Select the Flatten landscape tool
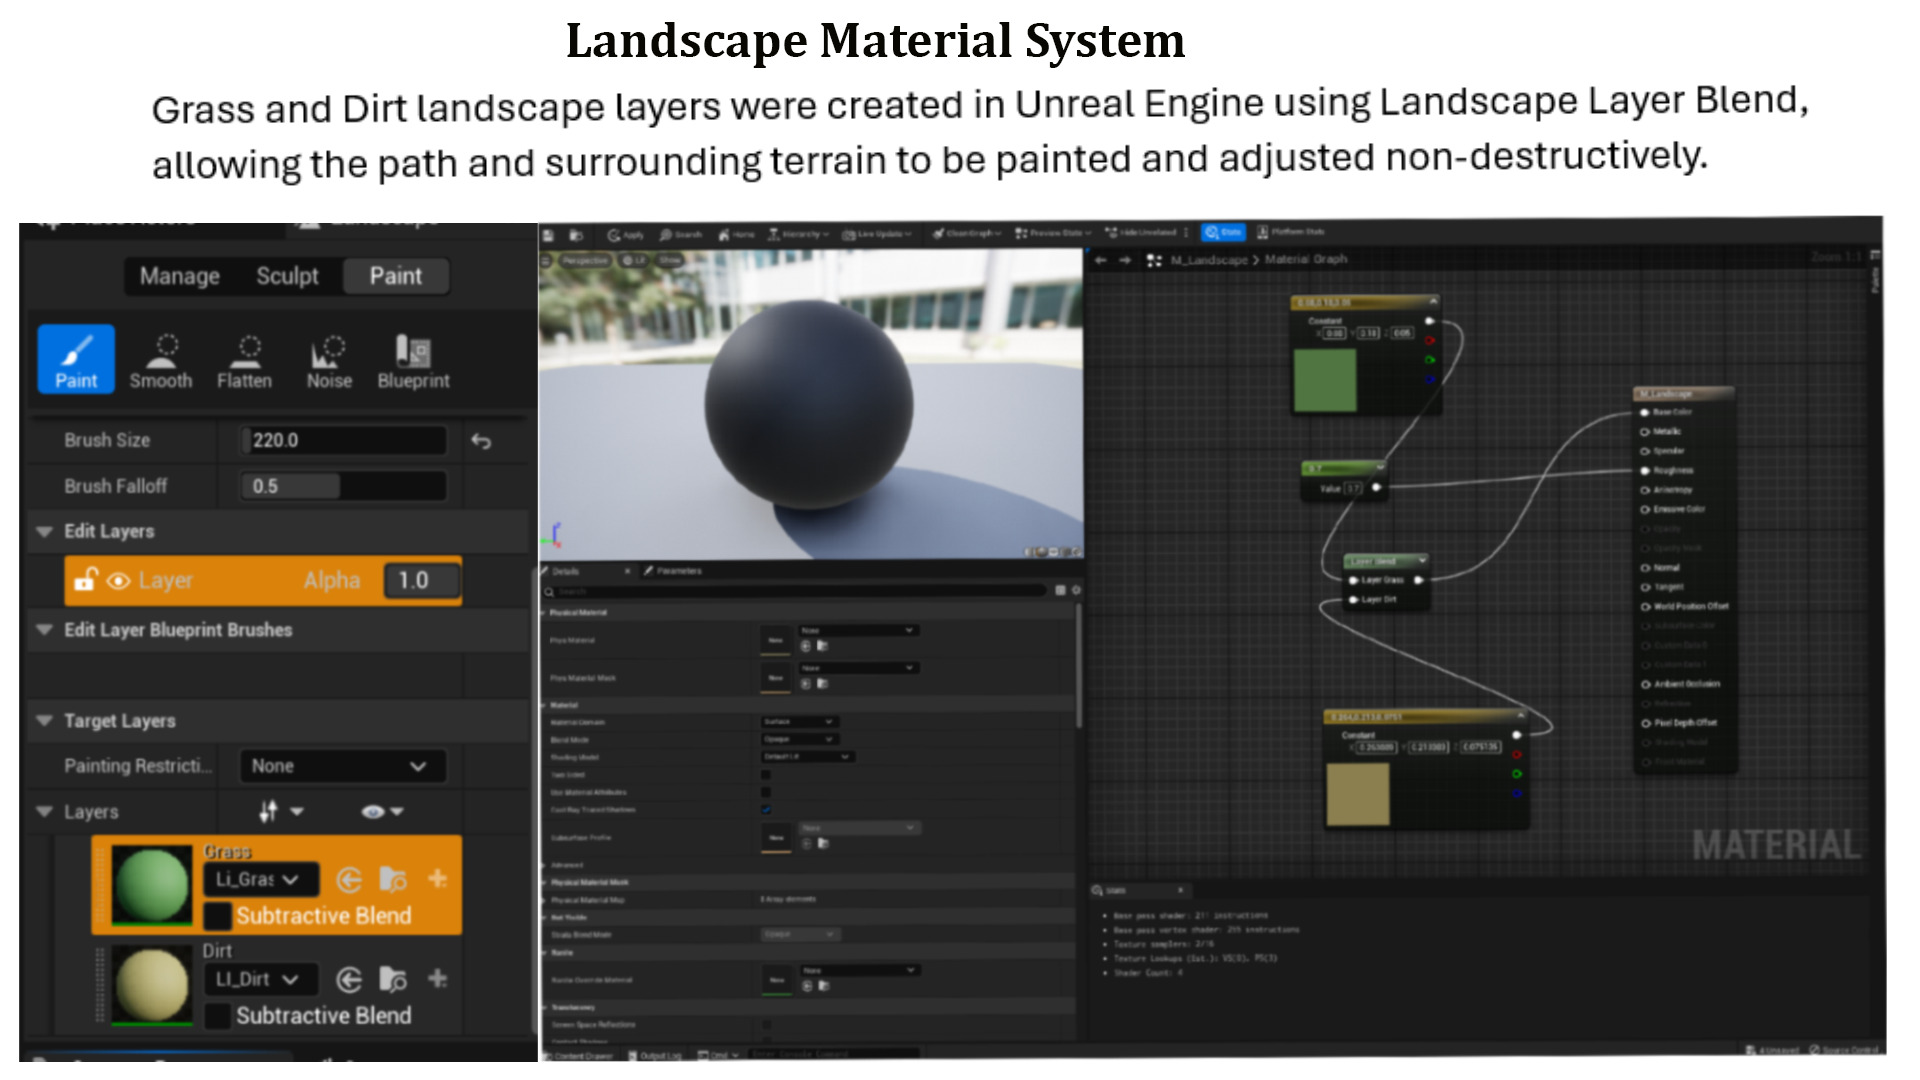Image resolution: width=1920 pixels, height=1080 pixels. [245, 361]
